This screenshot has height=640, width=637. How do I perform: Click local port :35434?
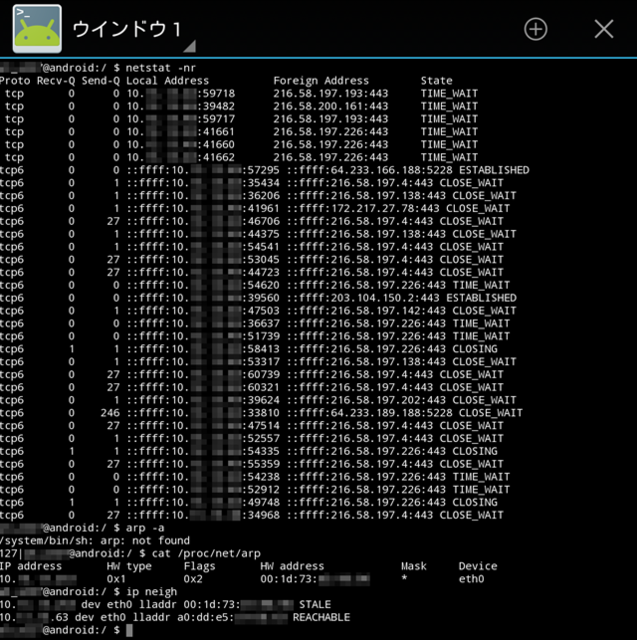click(x=261, y=183)
